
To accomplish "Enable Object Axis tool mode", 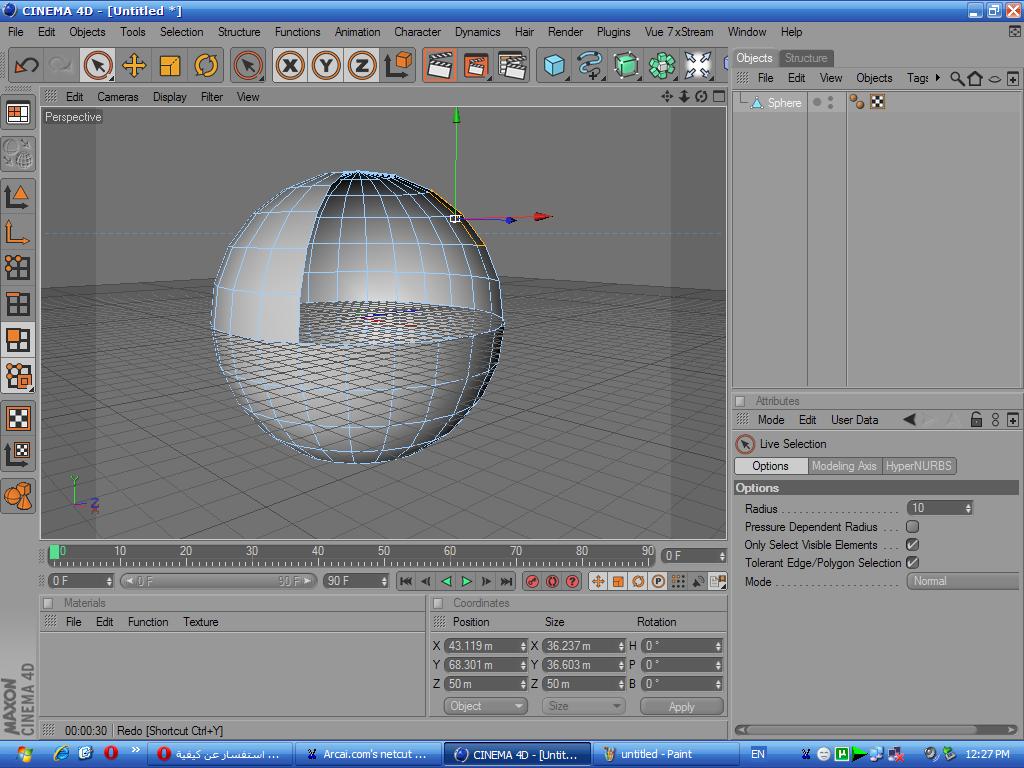I will point(18,232).
